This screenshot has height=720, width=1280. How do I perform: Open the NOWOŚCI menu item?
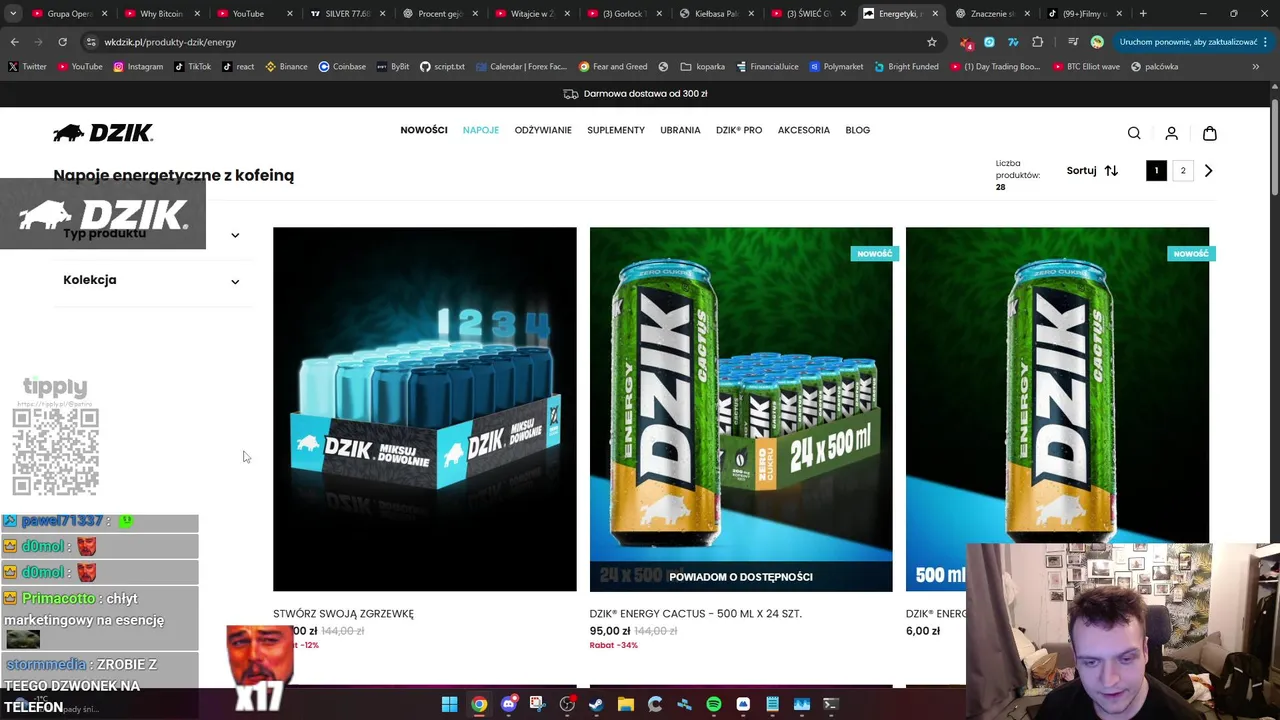click(424, 130)
